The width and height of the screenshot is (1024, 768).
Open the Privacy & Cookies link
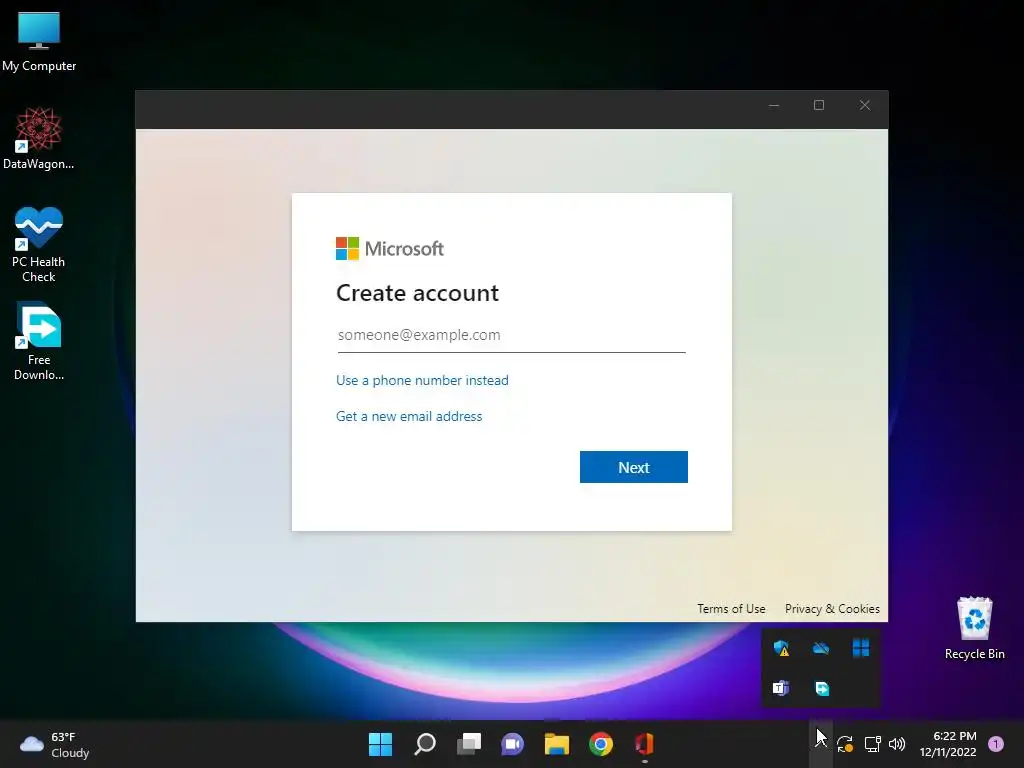(832, 609)
